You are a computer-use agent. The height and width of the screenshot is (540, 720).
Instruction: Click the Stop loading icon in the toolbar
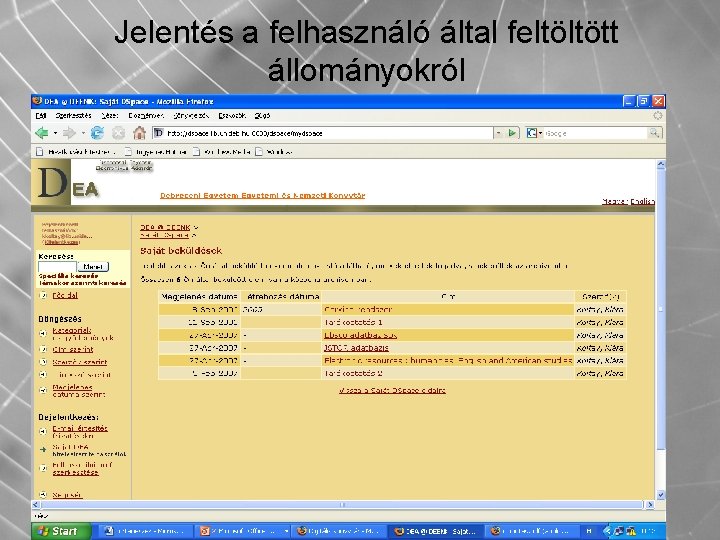point(118,133)
